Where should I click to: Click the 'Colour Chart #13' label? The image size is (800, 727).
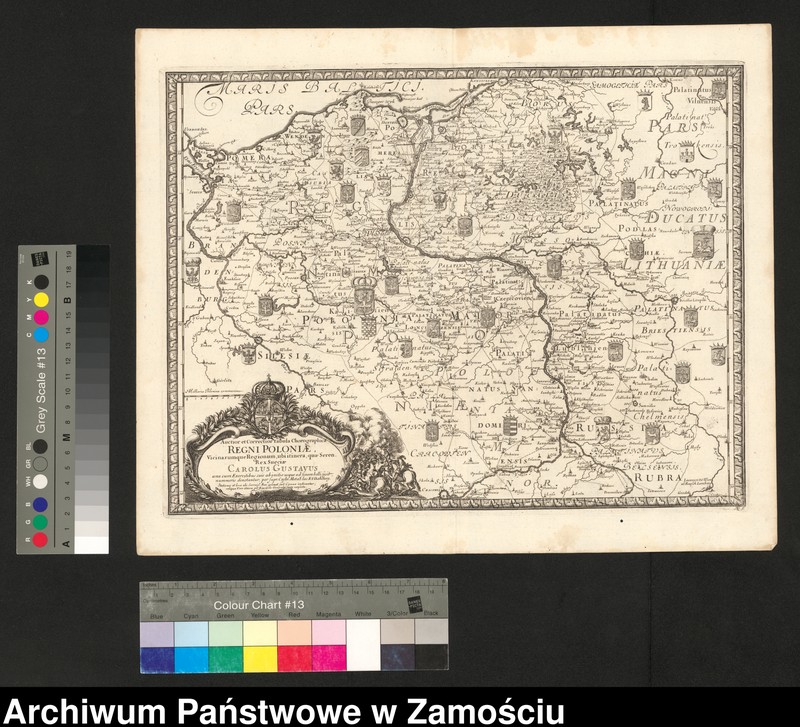coord(259,605)
